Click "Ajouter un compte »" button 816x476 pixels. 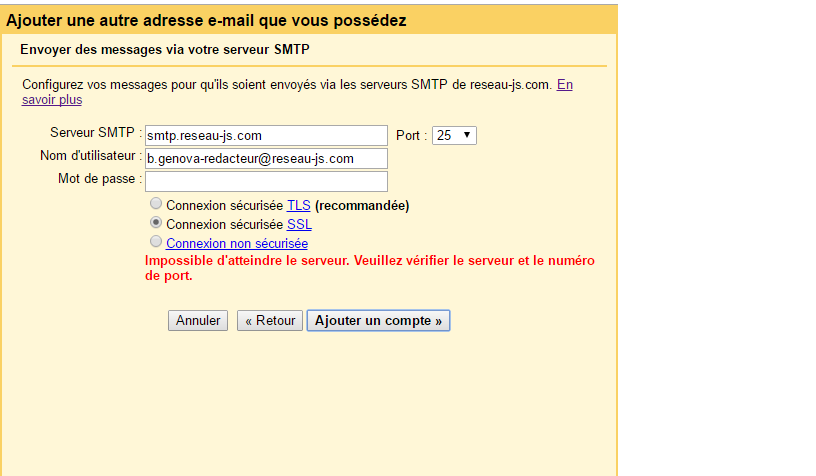378,321
